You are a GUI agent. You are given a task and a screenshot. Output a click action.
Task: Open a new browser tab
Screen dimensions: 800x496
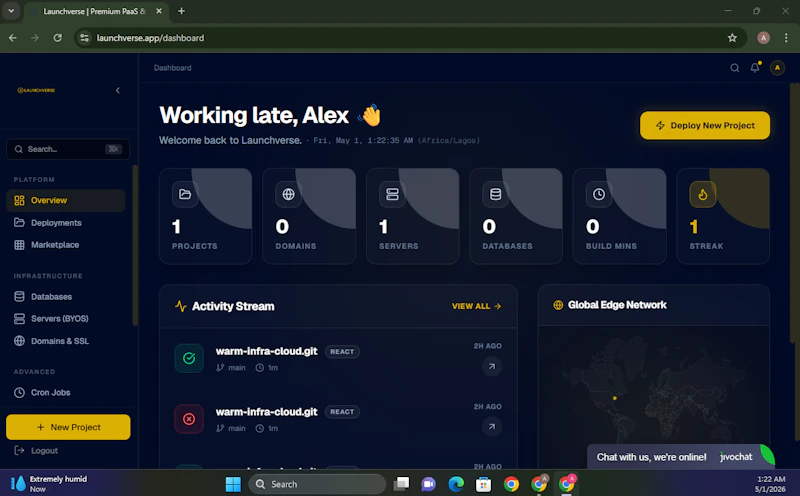(x=181, y=11)
